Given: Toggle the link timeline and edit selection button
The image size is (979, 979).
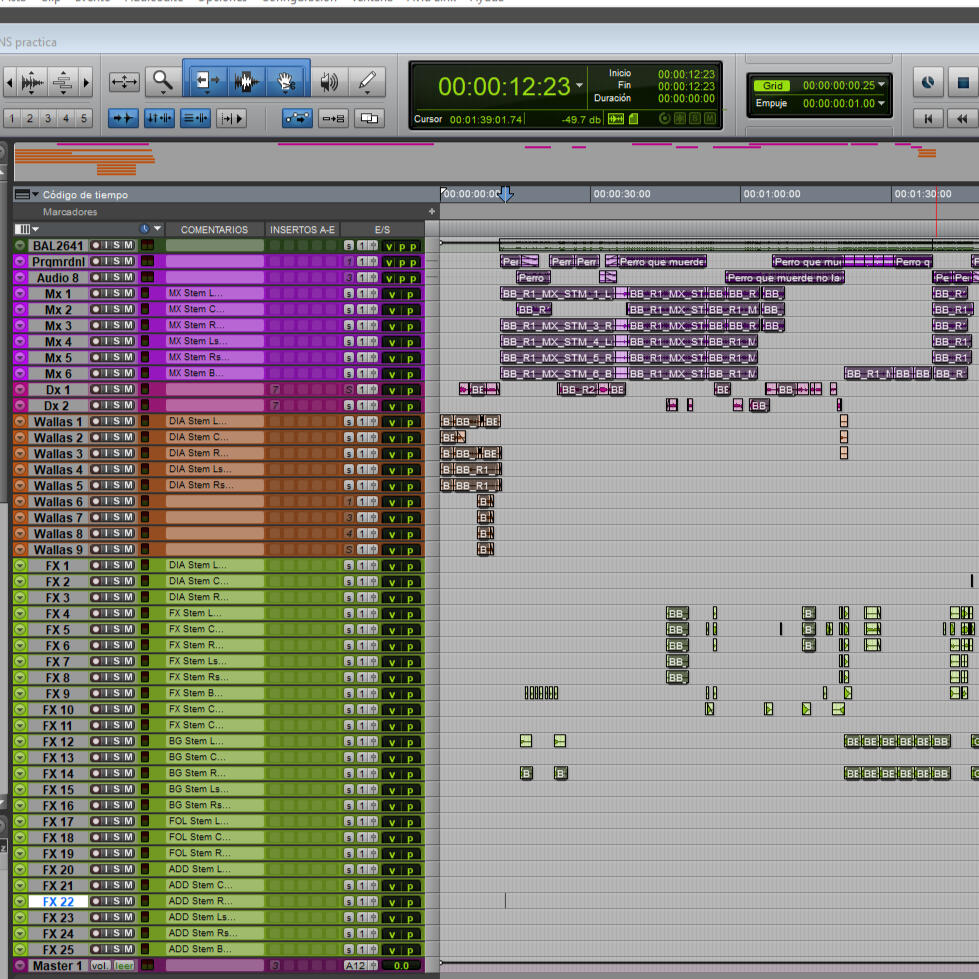Looking at the screenshot, I should point(159,118).
